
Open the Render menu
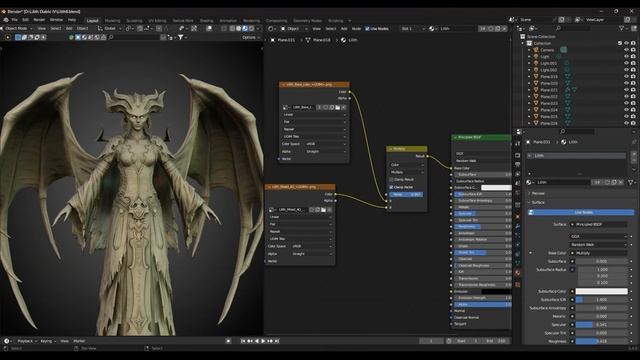click(x=39, y=20)
